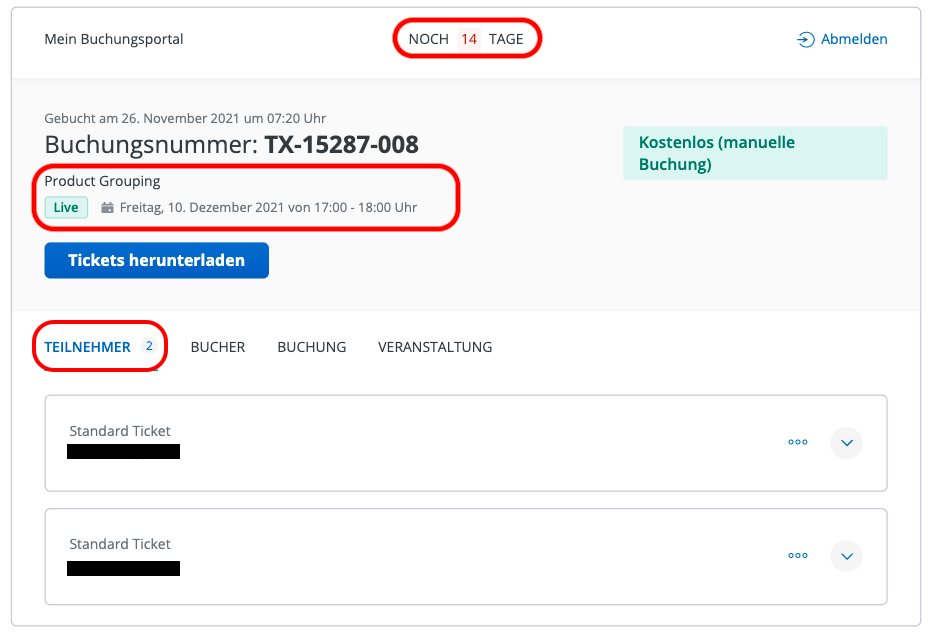Viewport: 931px width, 634px height.
Task: Click the participant count badge showing 2
Action: (x=149, y=347)
